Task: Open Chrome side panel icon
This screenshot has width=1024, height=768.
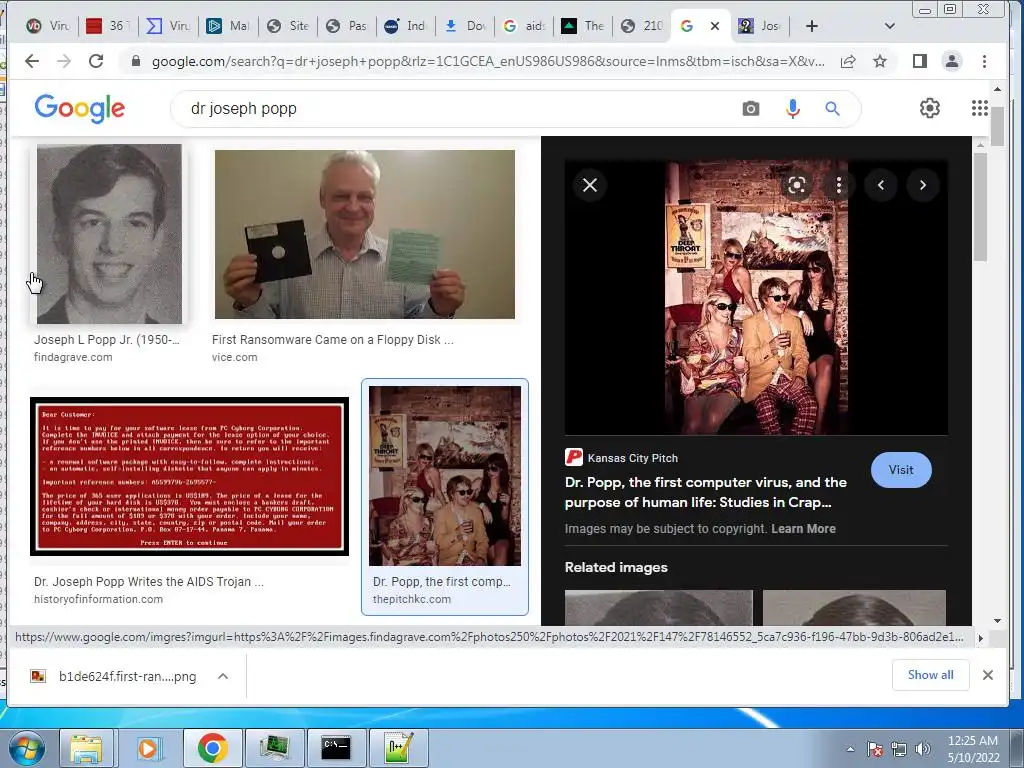Action: (920, 61)
